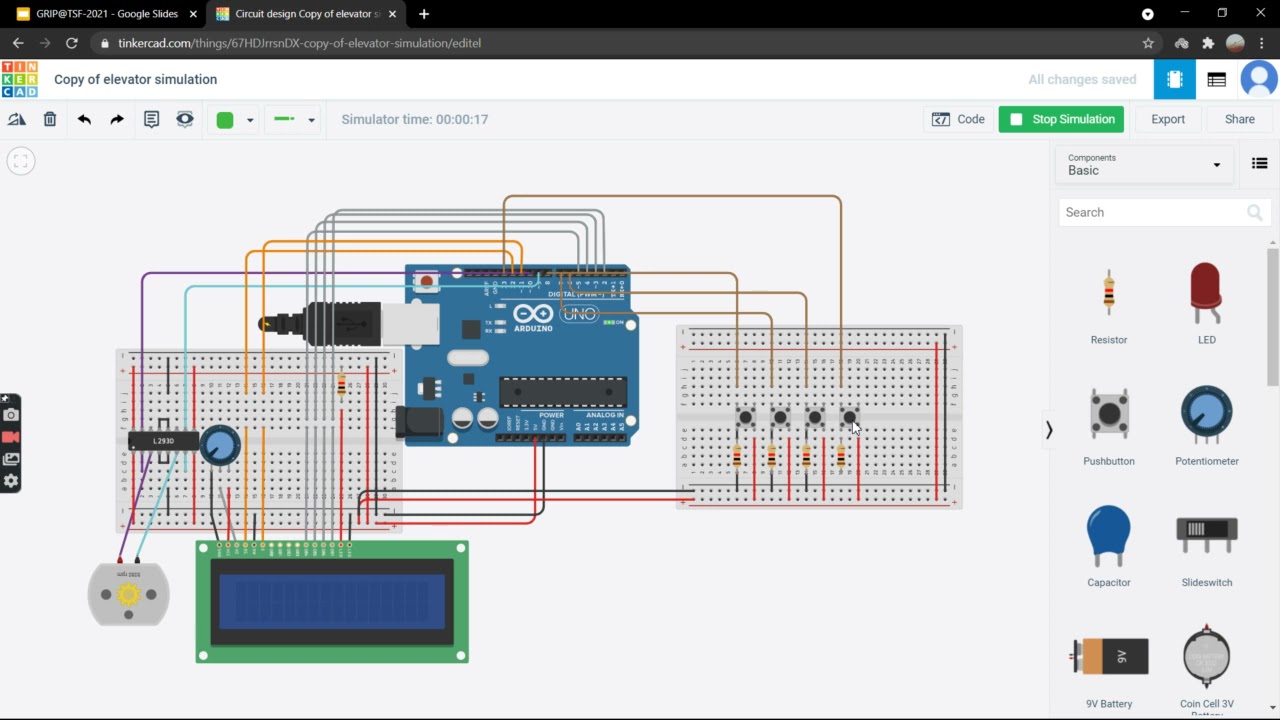Select the Coin Cell 3V Battery component

pyautogui.click(x=1207, y=668)
